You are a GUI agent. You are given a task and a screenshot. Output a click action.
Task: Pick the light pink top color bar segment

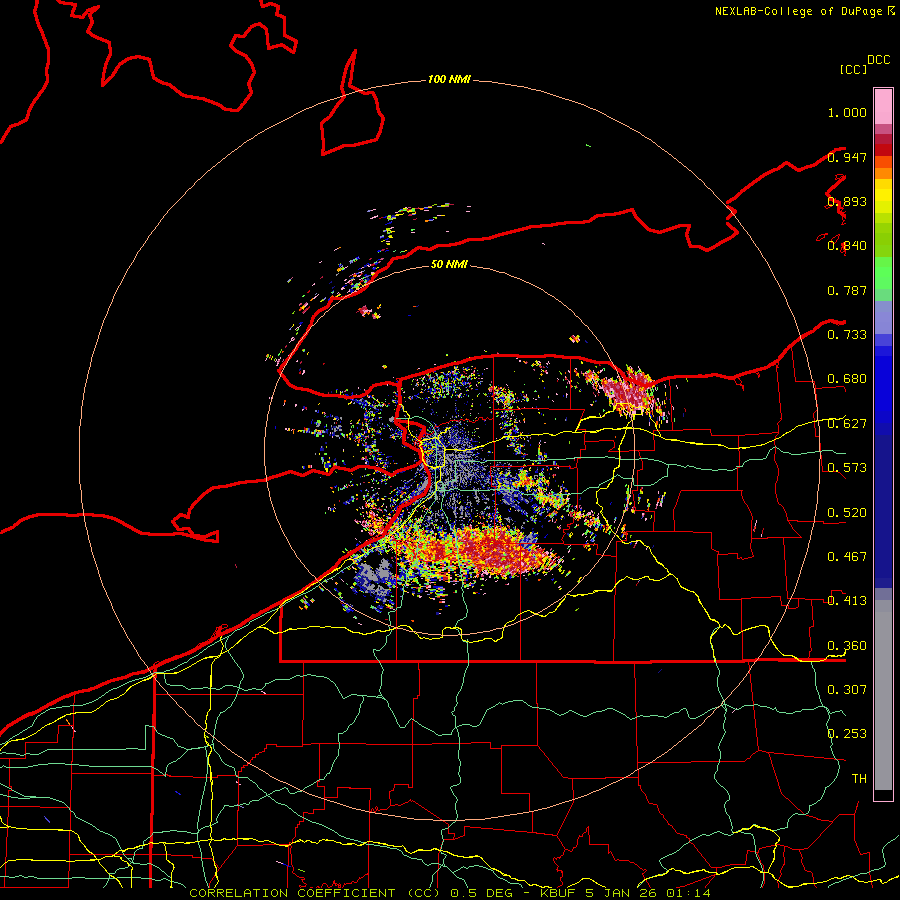pos(883,106)
